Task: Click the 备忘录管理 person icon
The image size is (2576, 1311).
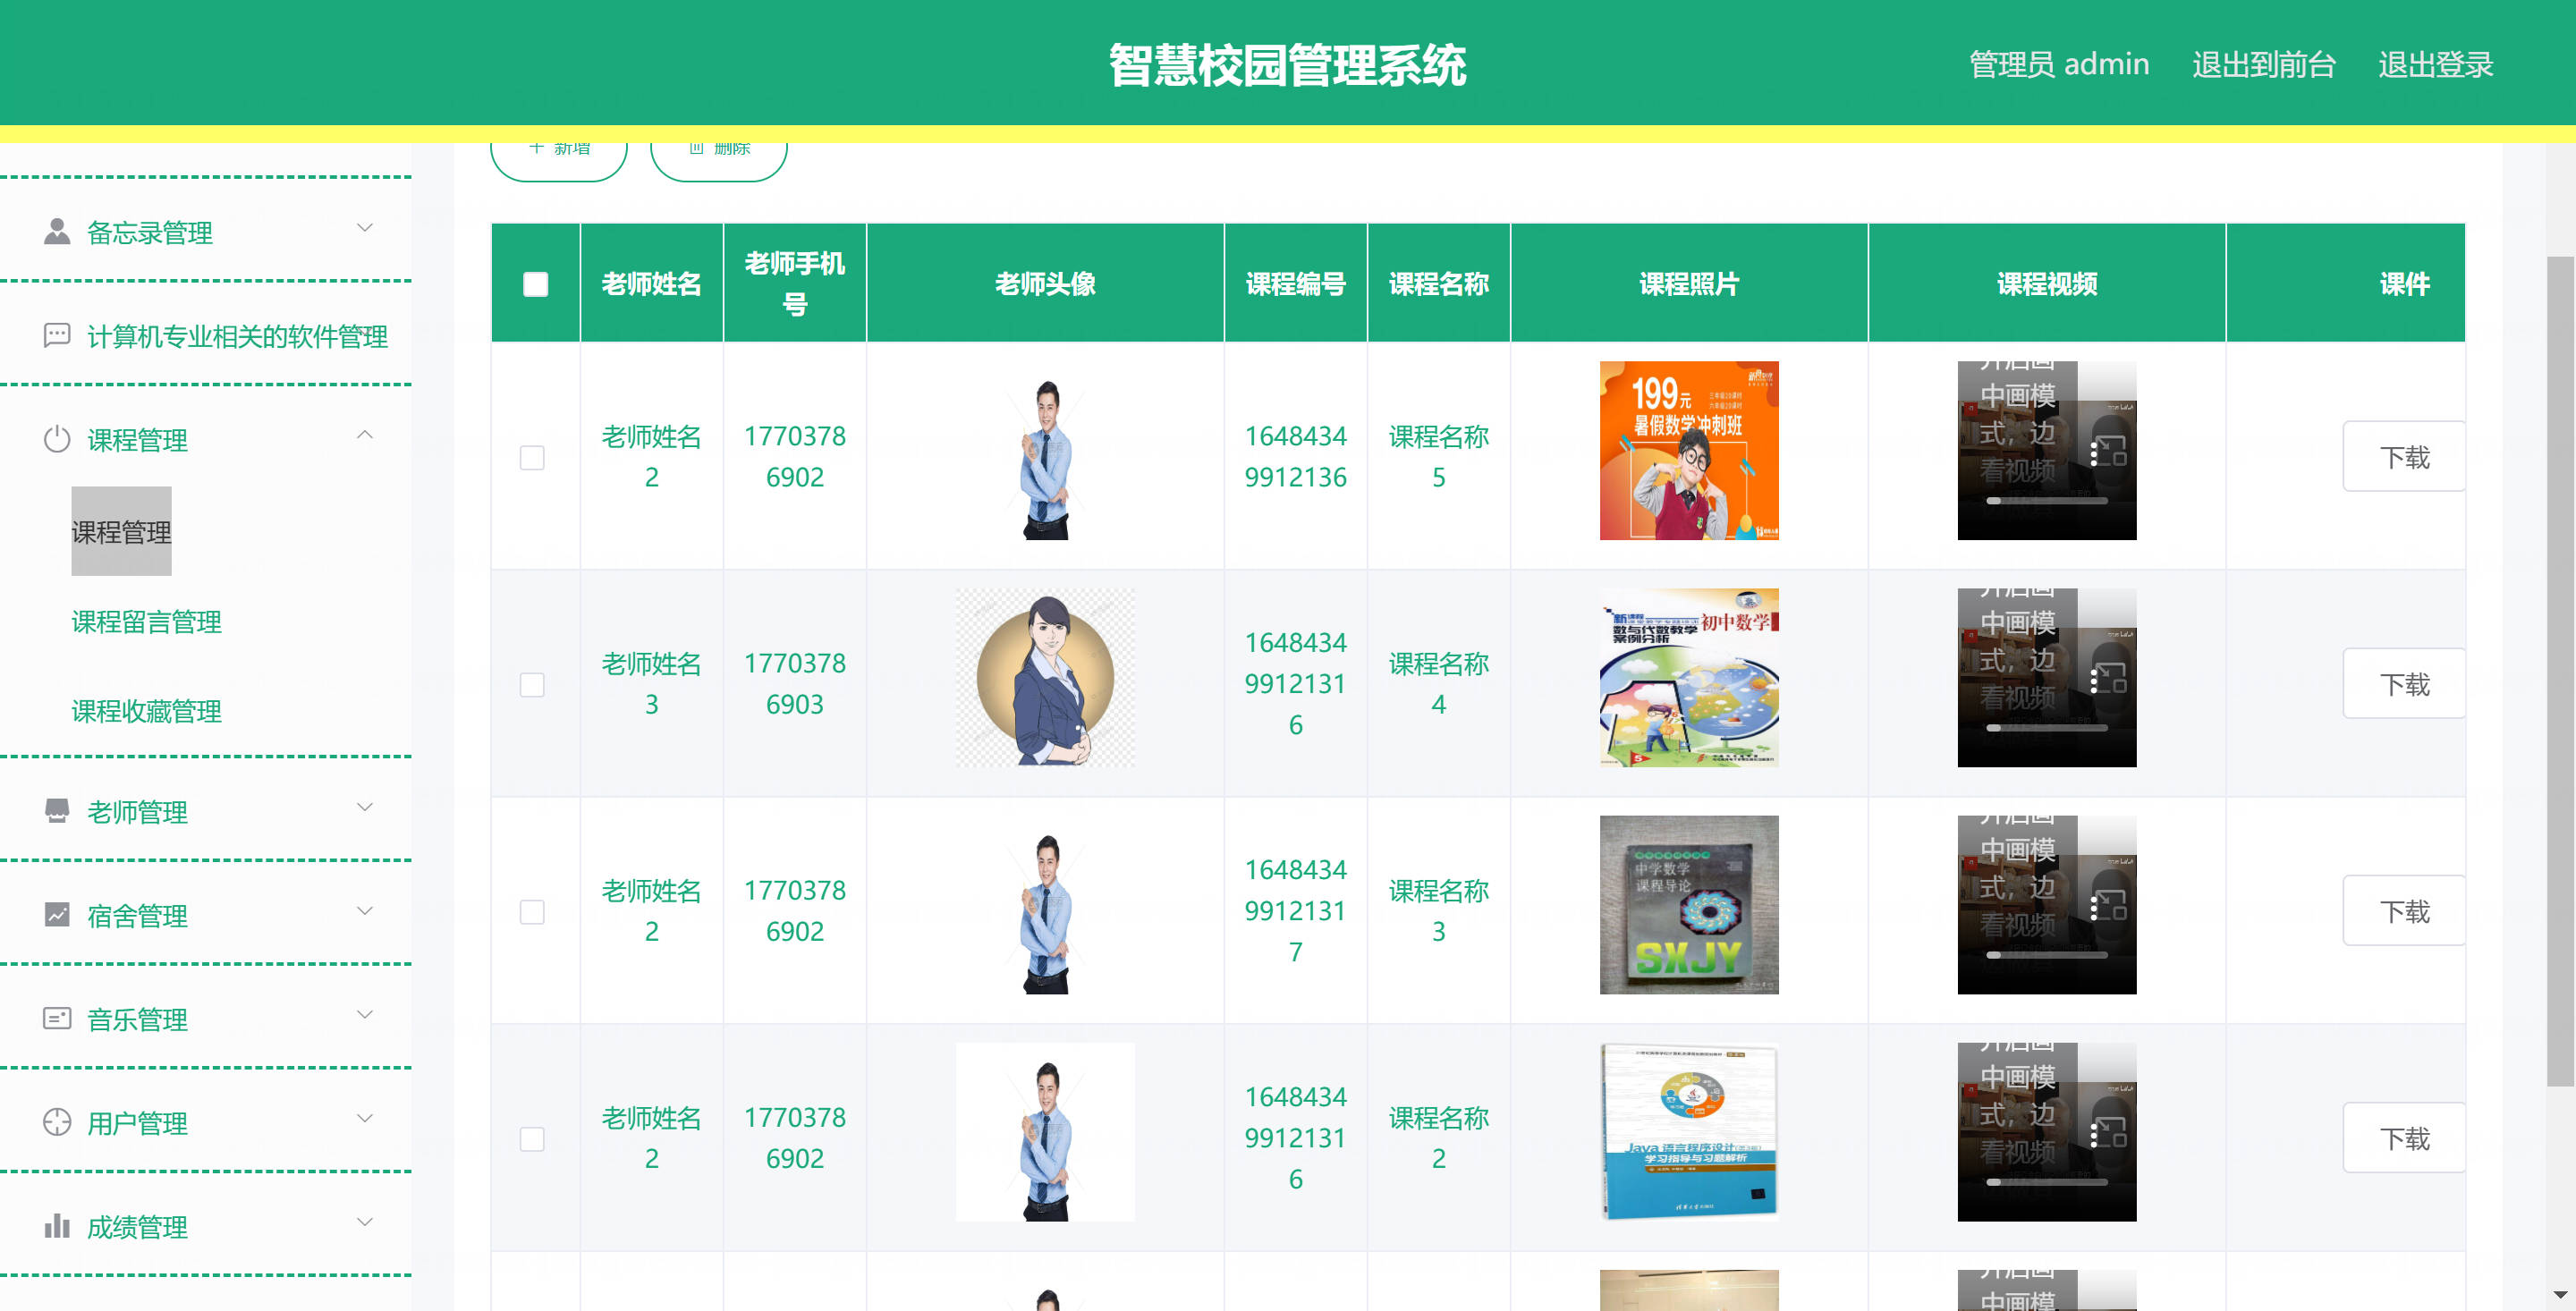Action: click(x=57, y=231)
